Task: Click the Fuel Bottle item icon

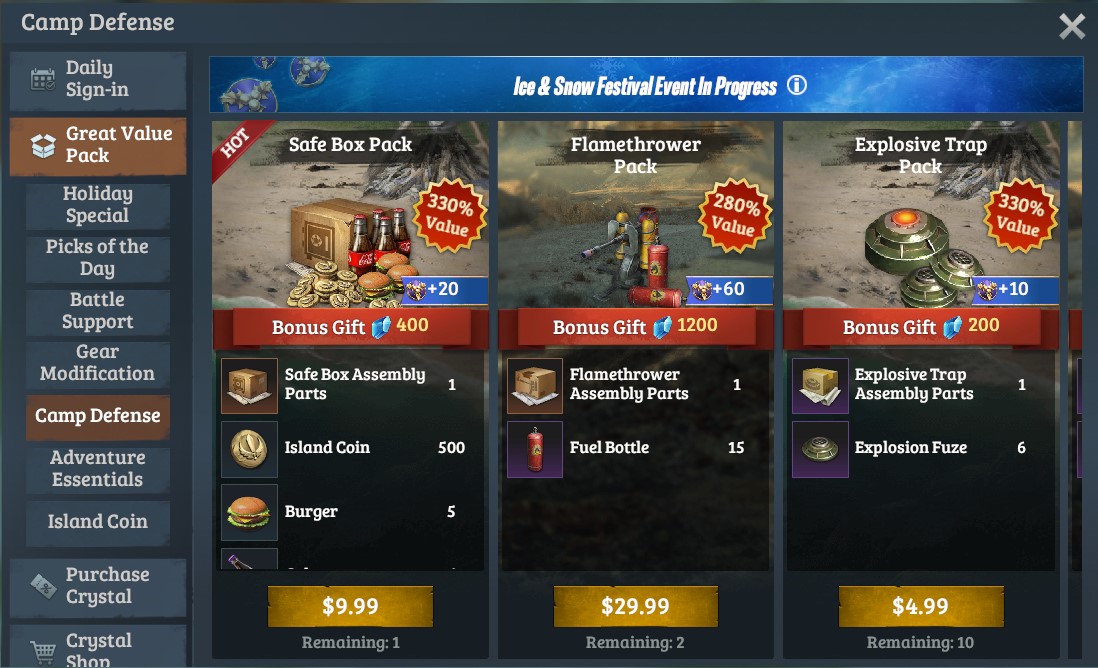Action: pyautogui.click(x=535, y=449)
